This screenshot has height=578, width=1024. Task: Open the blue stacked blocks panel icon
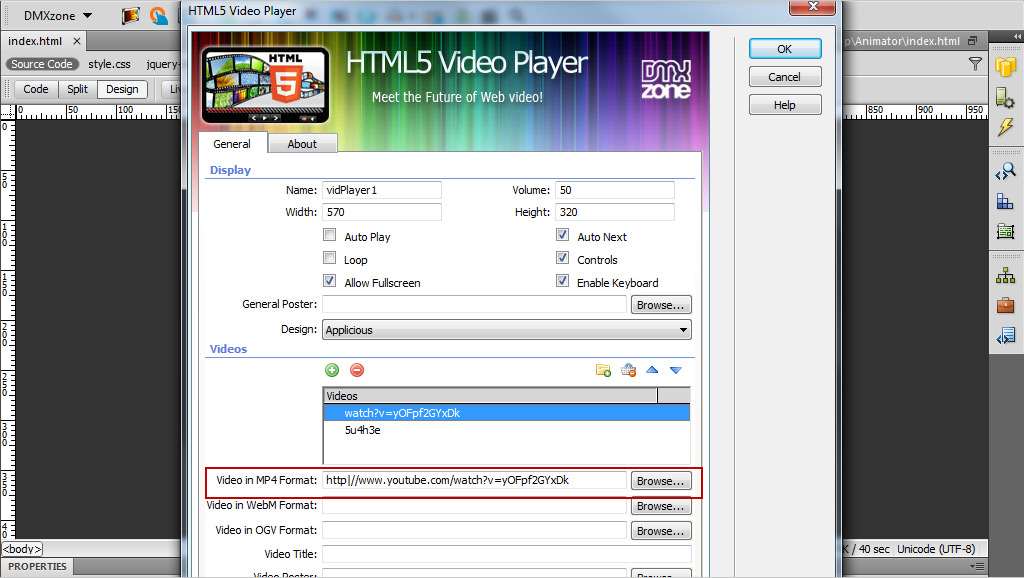(1006, 202)
